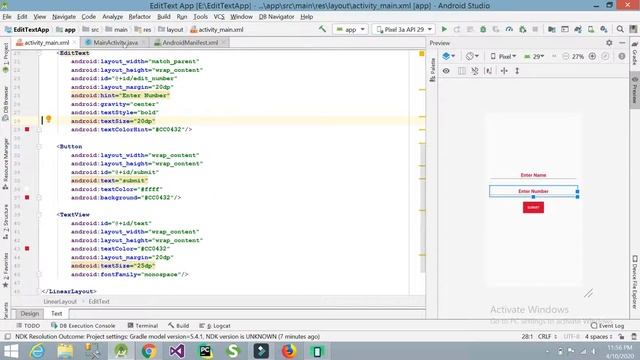Open the Build menu
The height and width of the screenshot is (360, 640).
164,17
